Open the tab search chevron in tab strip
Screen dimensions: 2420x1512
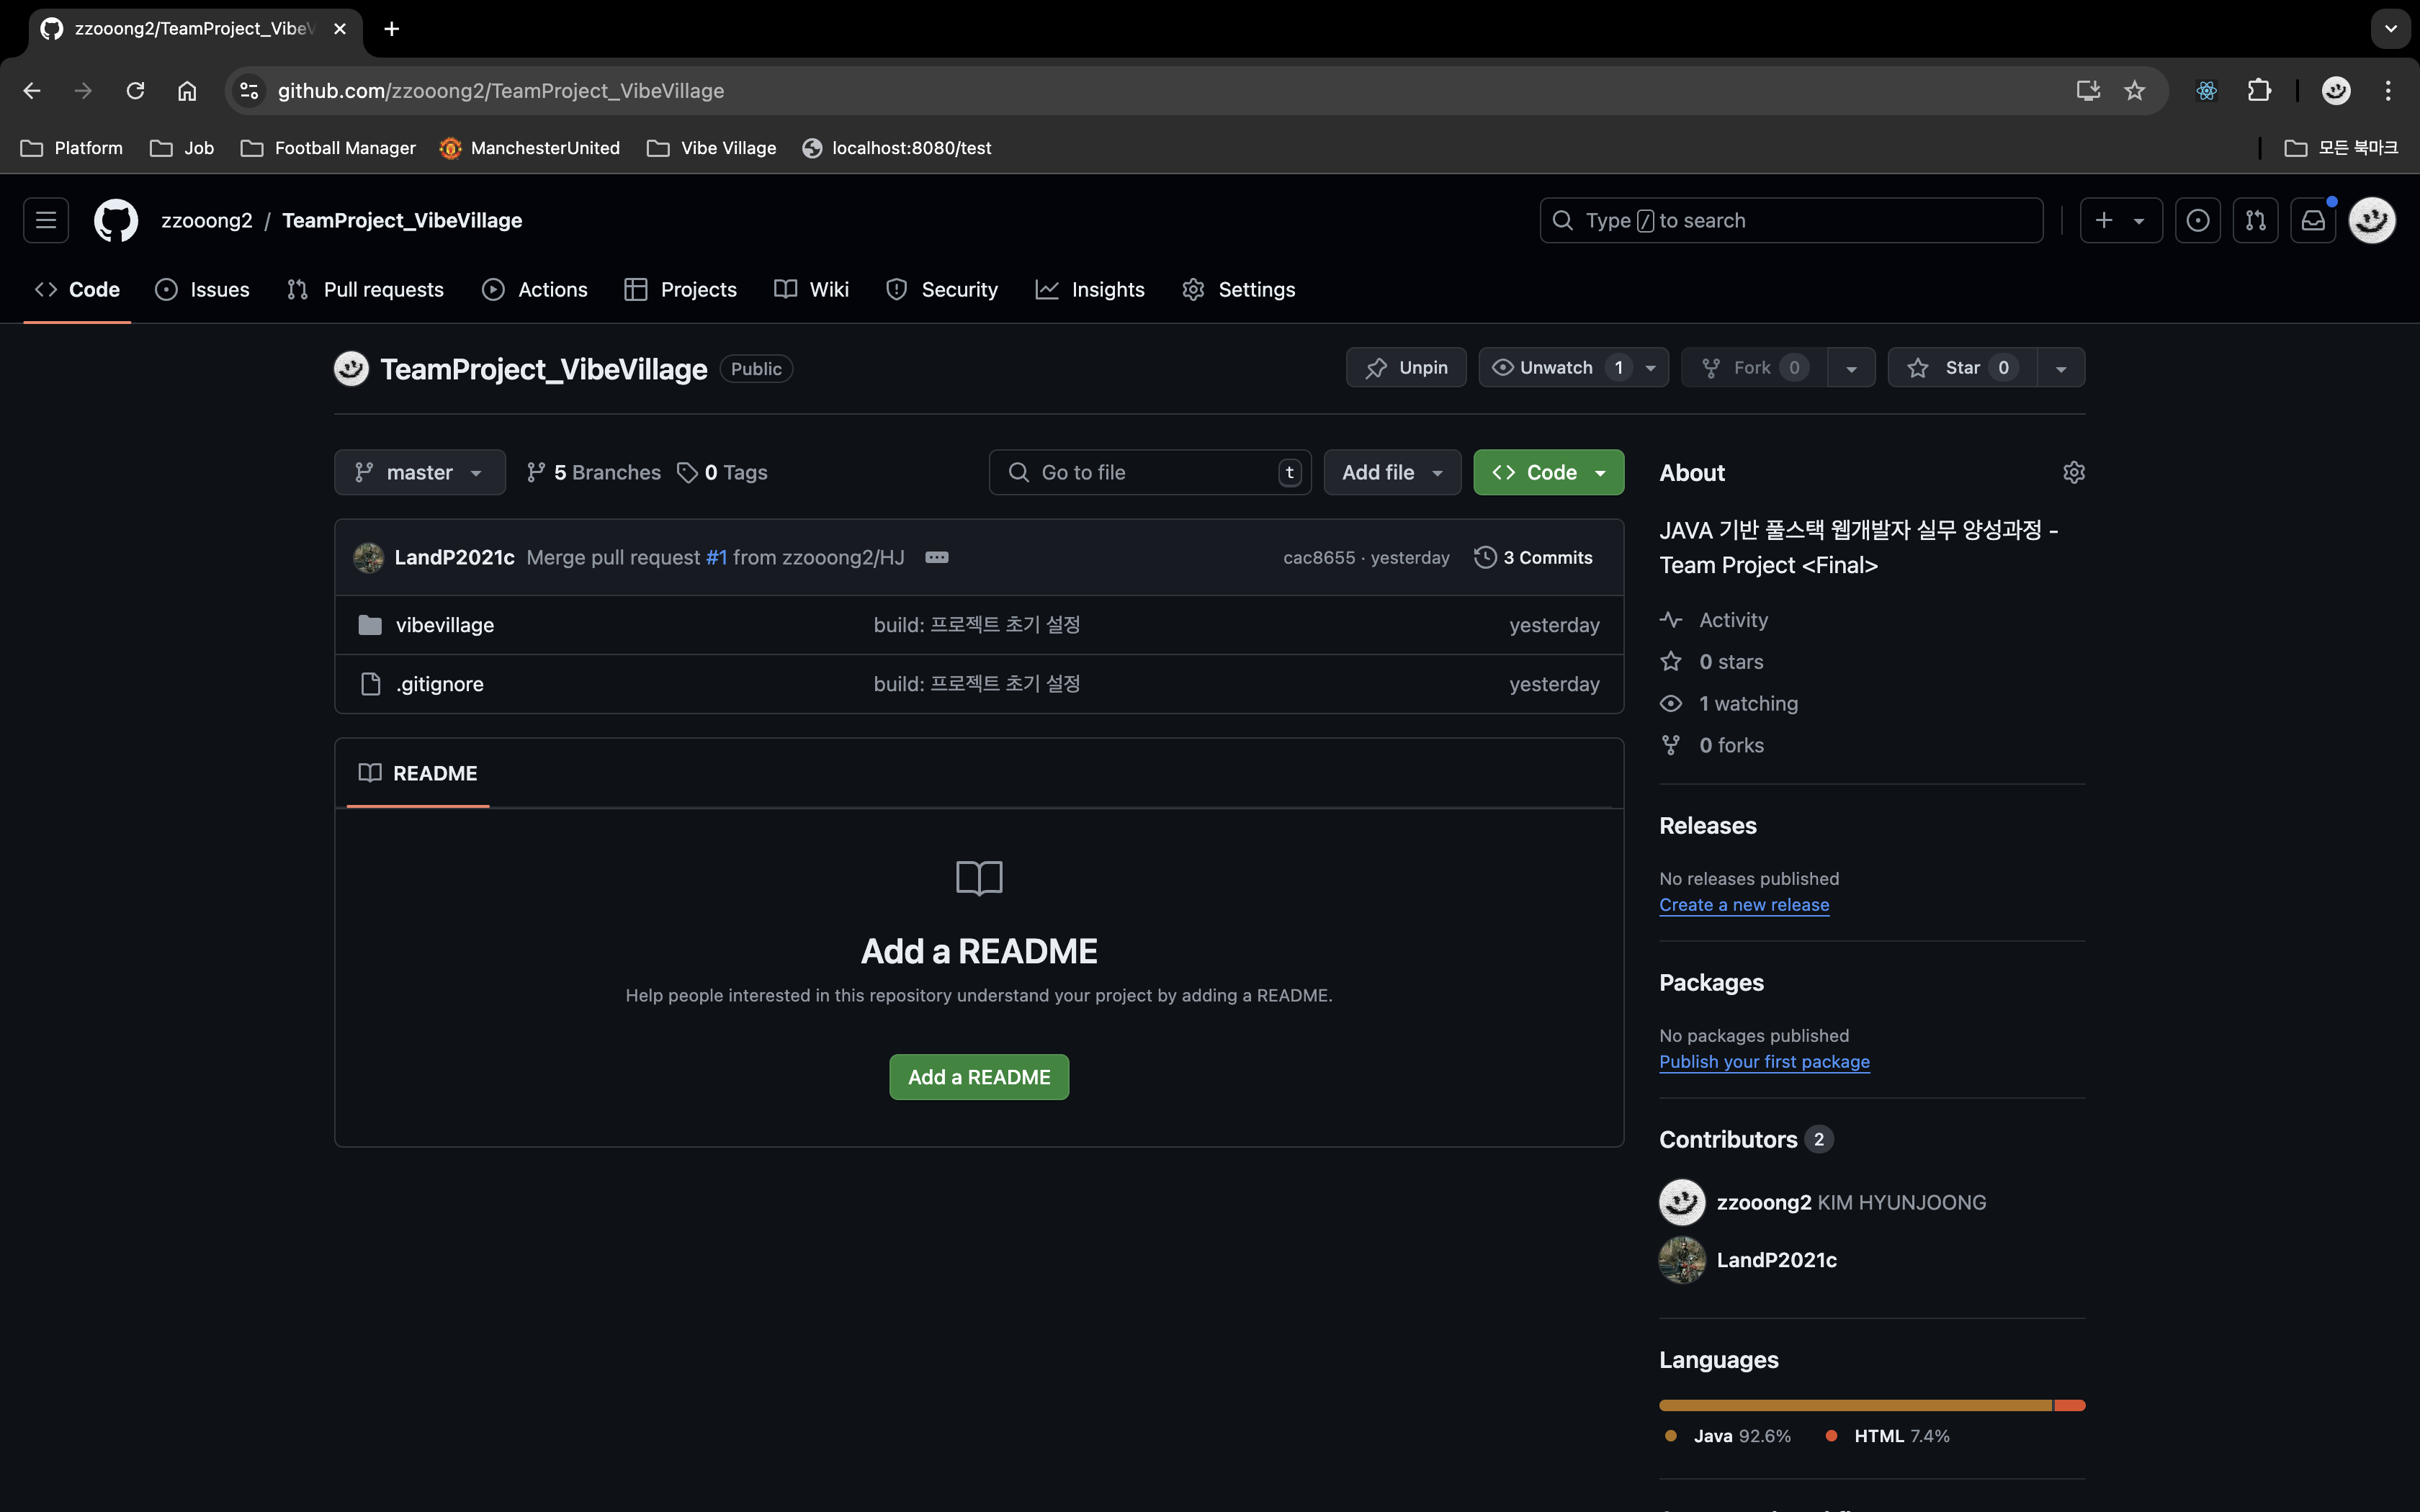(x=2391, y=29)
